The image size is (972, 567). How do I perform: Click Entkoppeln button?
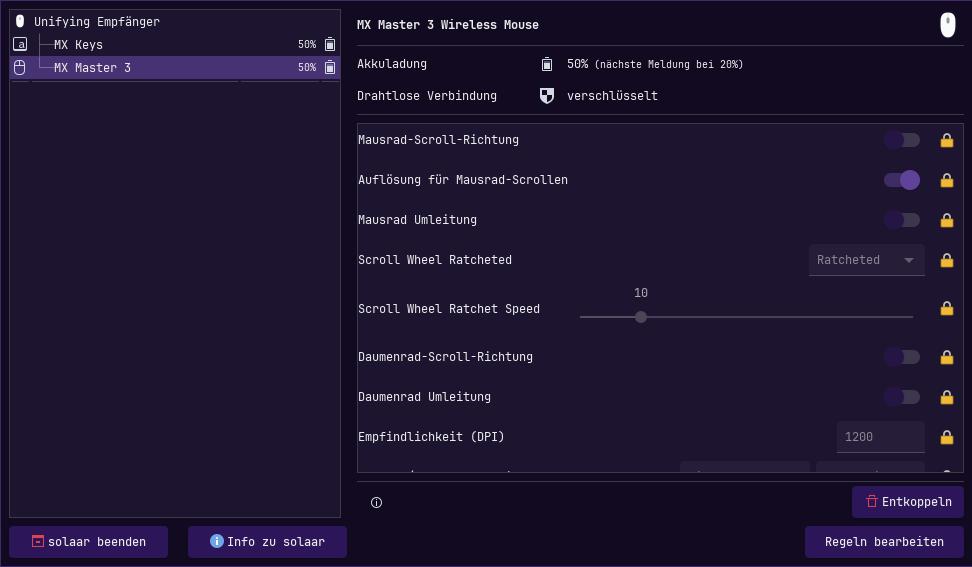point(908,502)
